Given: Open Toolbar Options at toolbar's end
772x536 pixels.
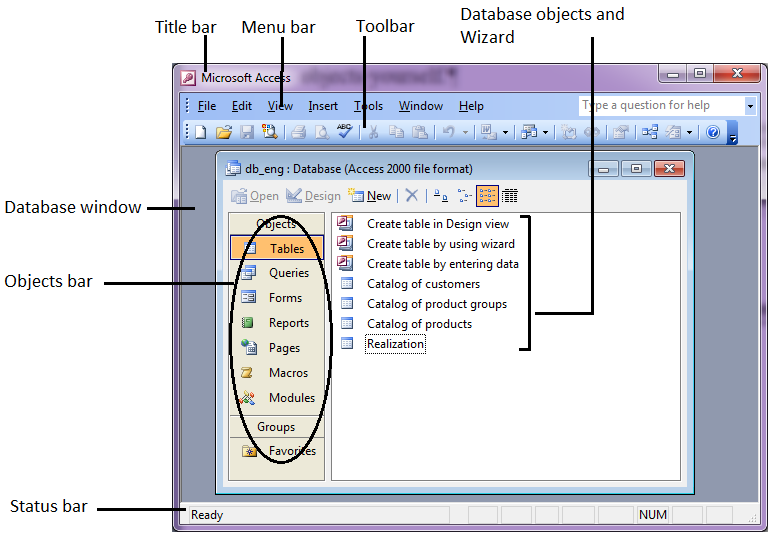Looking at the screenshot, I should [733, 132].
